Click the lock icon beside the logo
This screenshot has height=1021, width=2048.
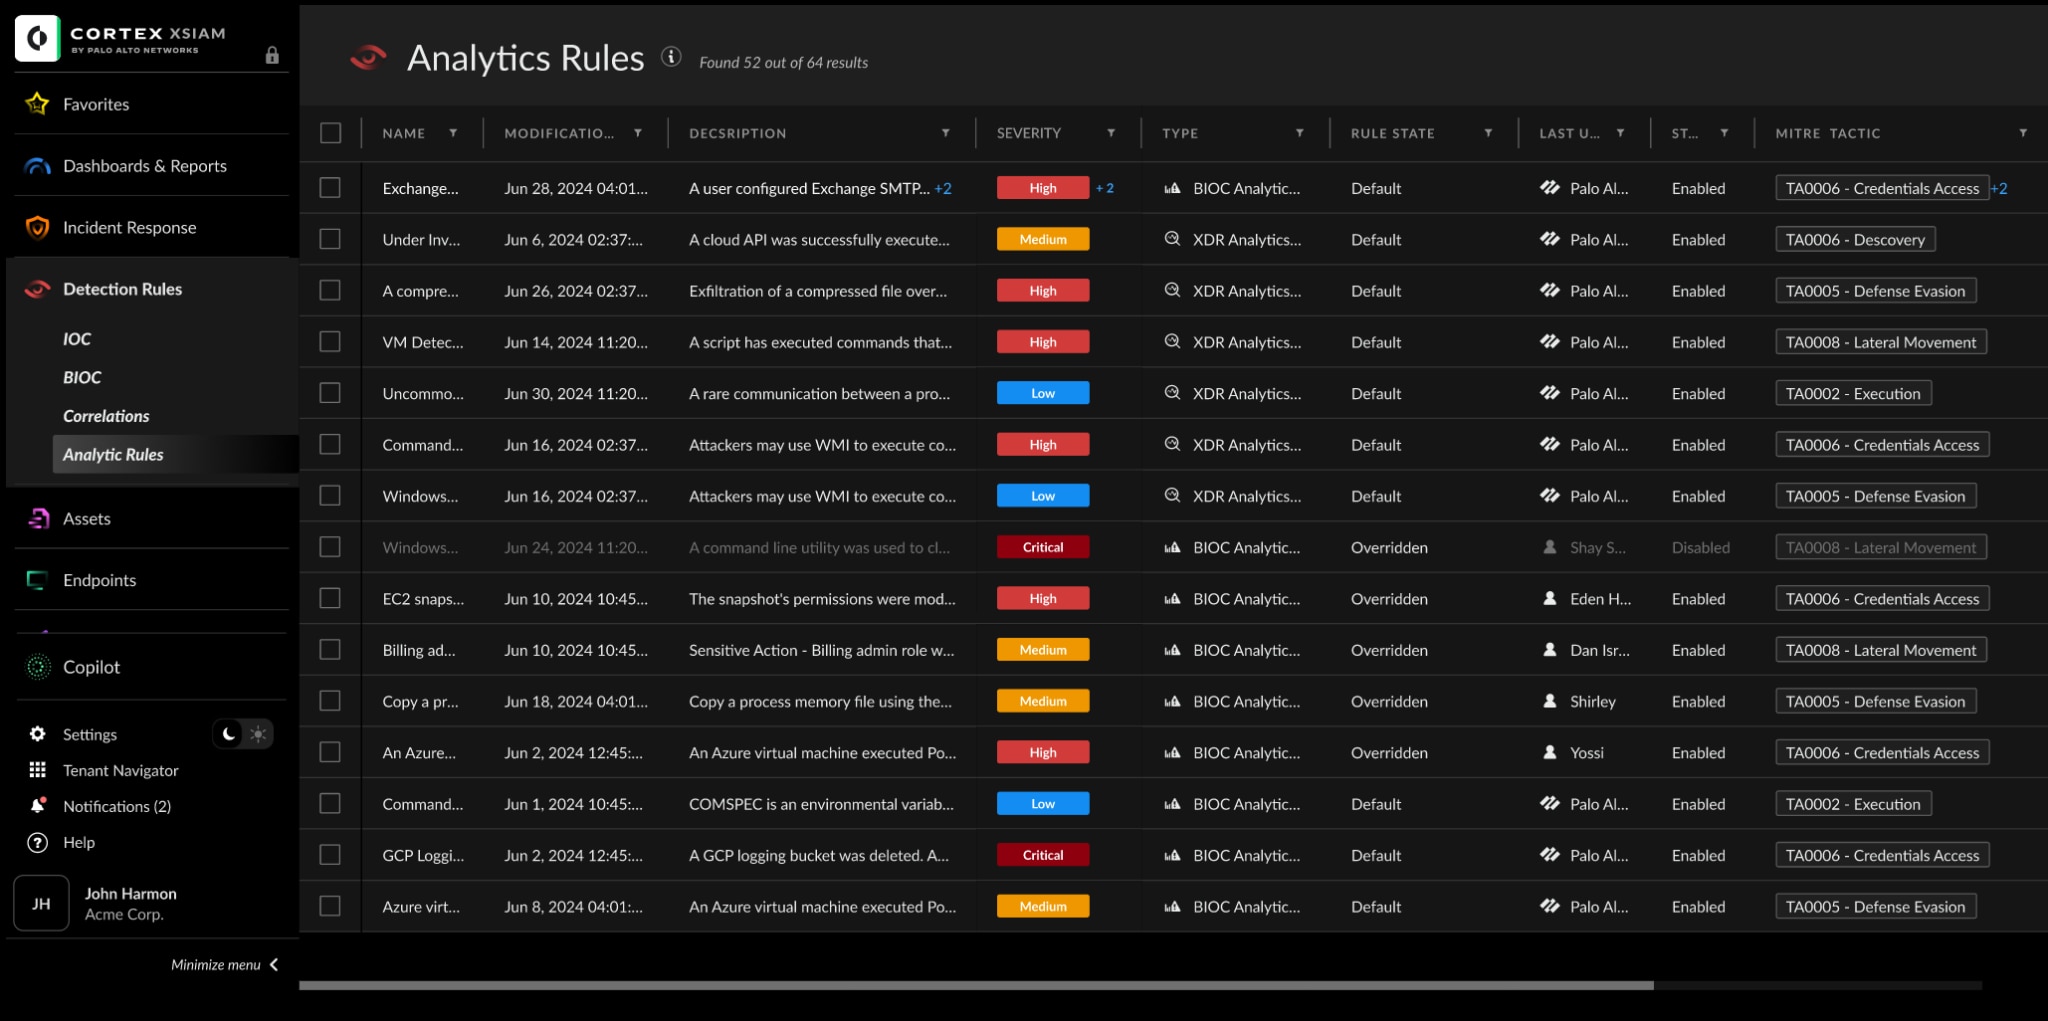pos(272,55)
